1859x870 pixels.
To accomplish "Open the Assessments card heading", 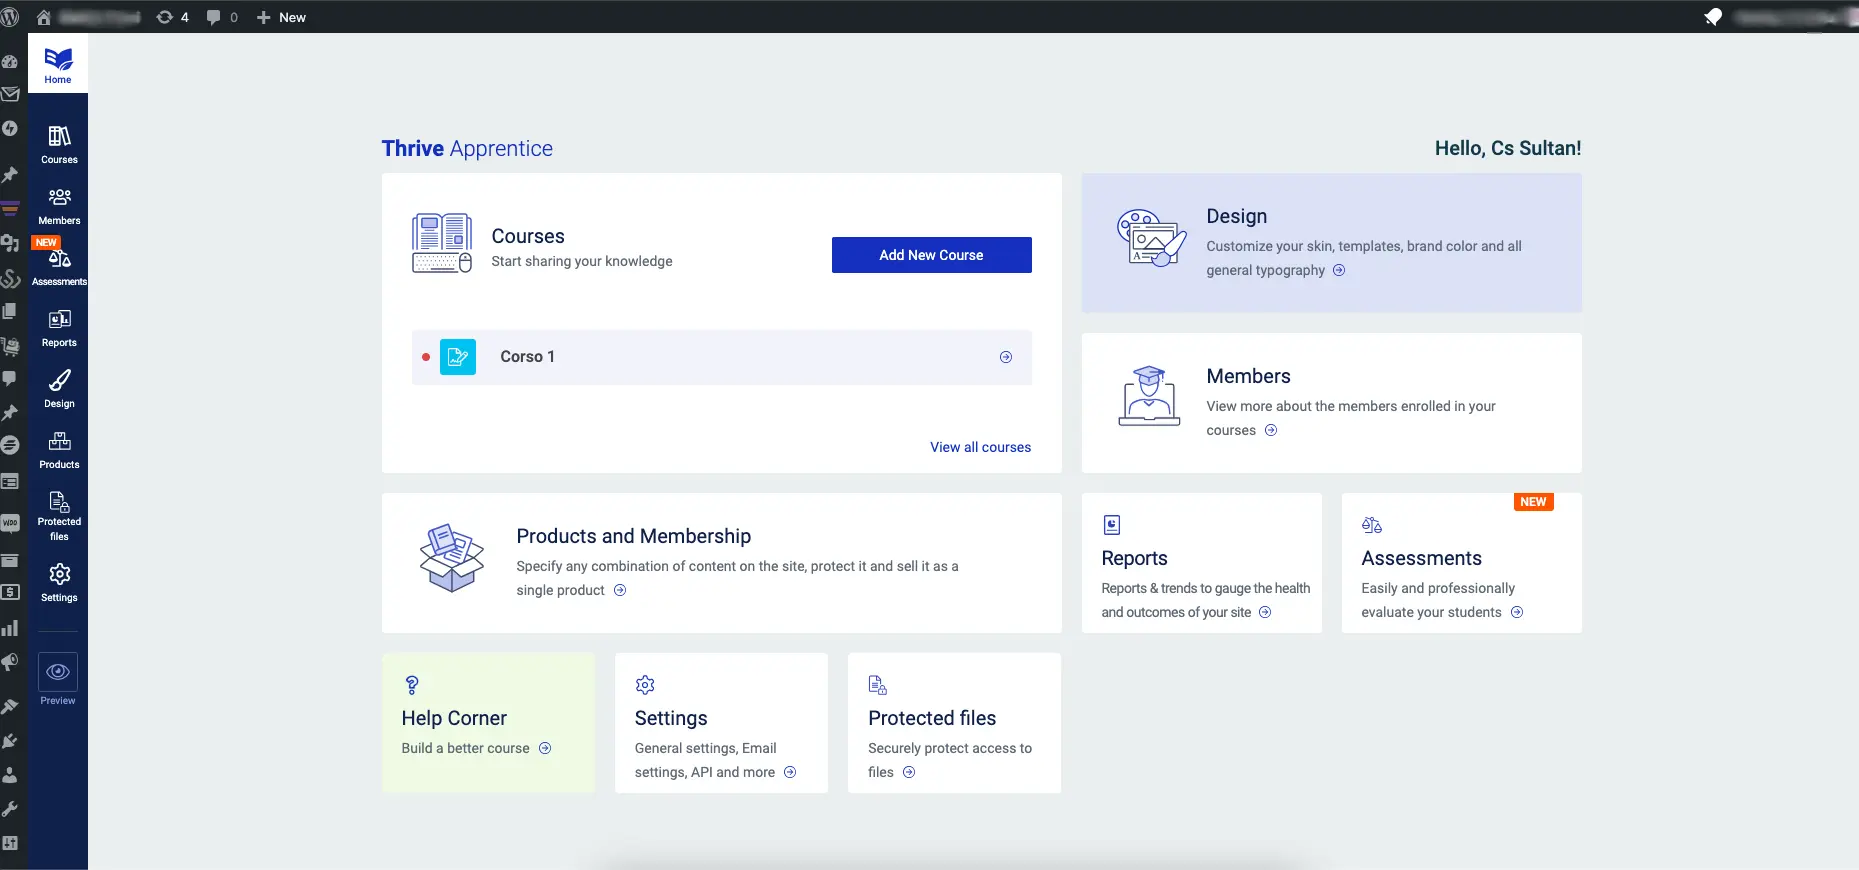I will click(1421, 558).
